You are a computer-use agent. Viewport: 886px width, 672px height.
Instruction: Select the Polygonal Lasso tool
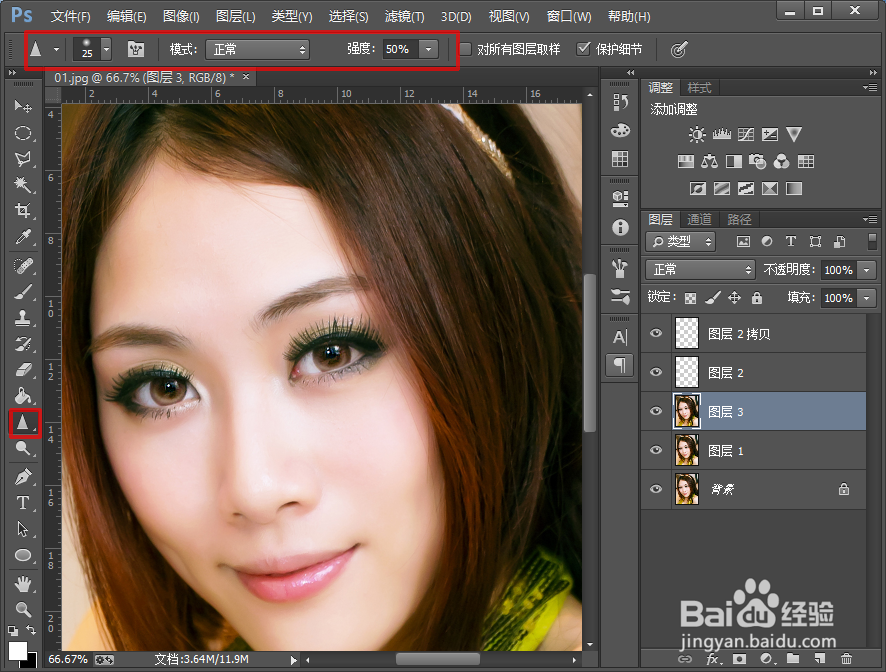pyautogui.click(x=23, y=159)
